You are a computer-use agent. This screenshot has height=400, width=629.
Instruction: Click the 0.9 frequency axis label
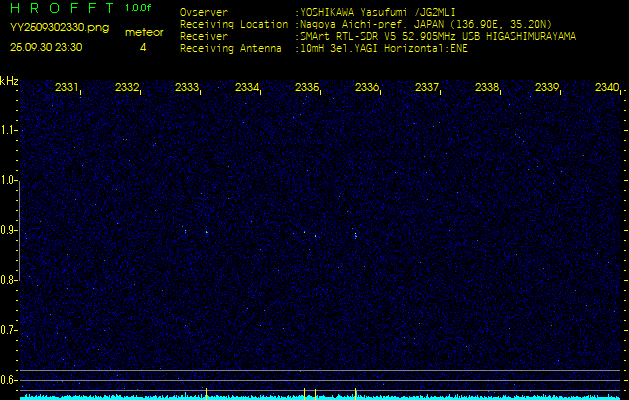point(9,230)
